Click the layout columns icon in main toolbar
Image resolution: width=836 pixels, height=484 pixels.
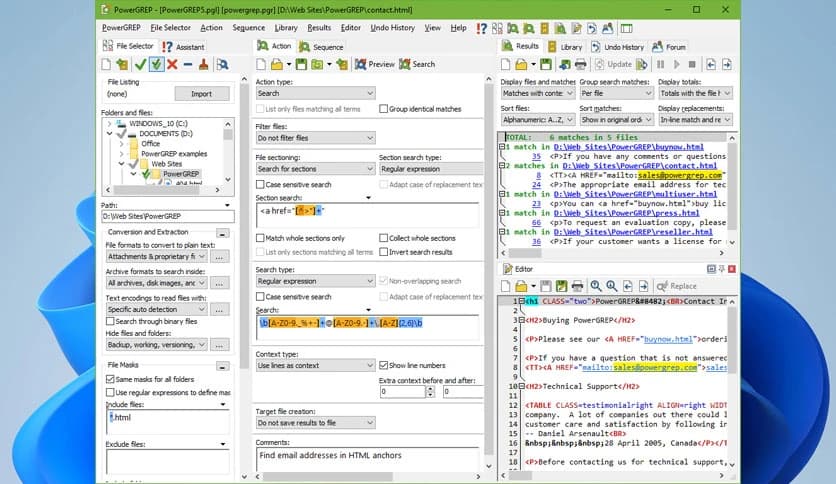click(626, 28)
